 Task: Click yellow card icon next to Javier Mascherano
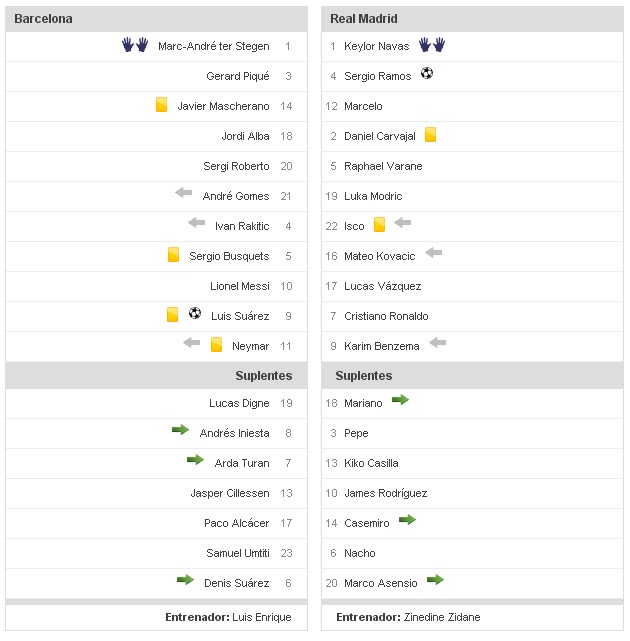point(161,104)
